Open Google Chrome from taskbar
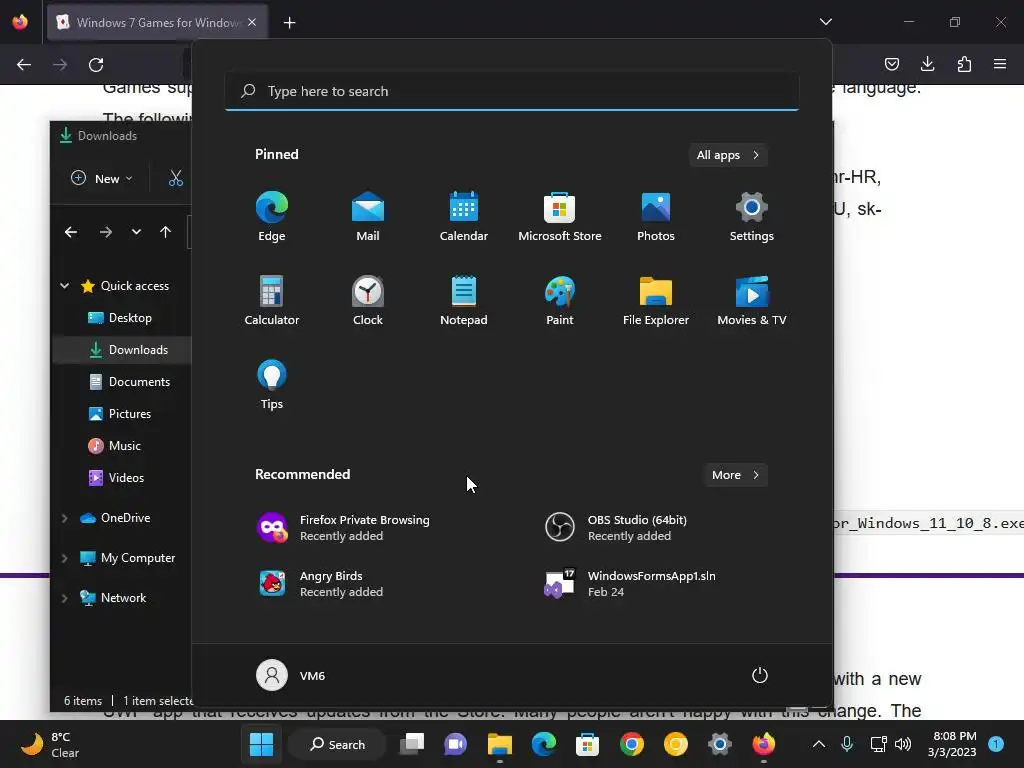 632,744
